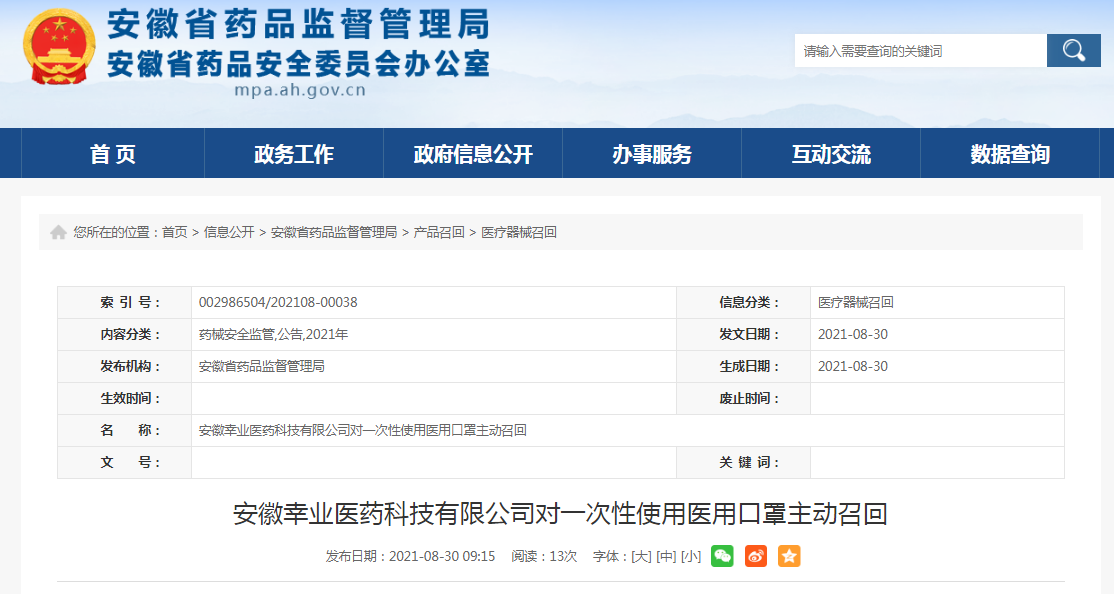Click the 废止时间 label cell

[743, 398]
